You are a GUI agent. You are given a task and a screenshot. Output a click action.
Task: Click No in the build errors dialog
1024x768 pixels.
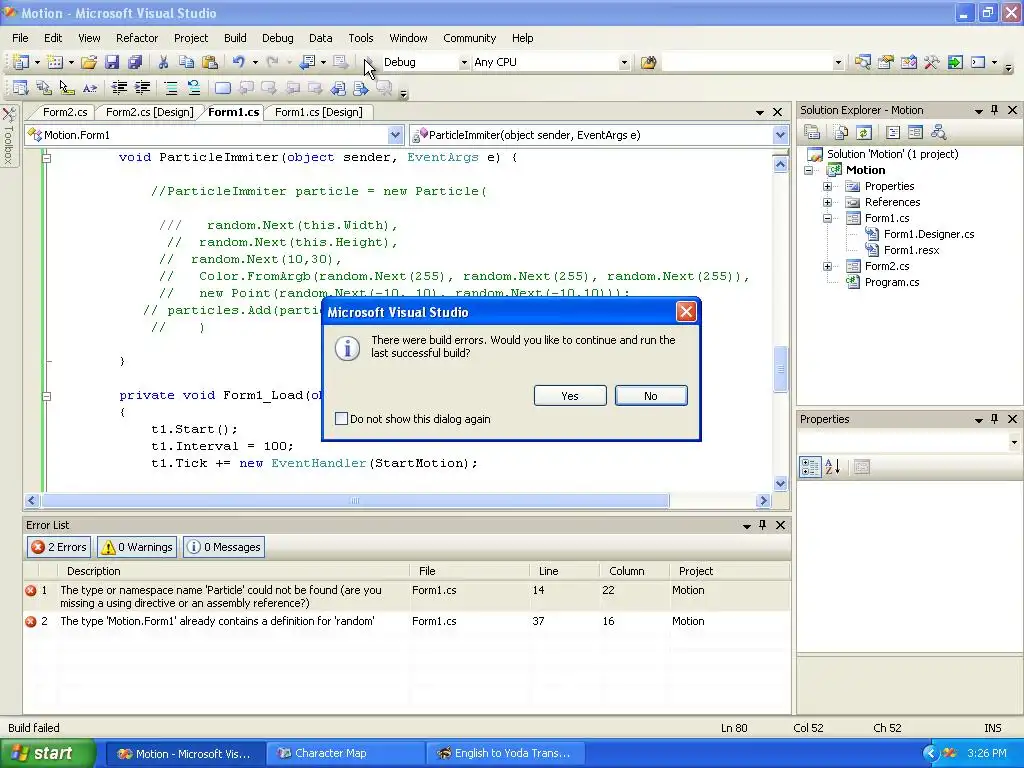[x=651, y=396]
